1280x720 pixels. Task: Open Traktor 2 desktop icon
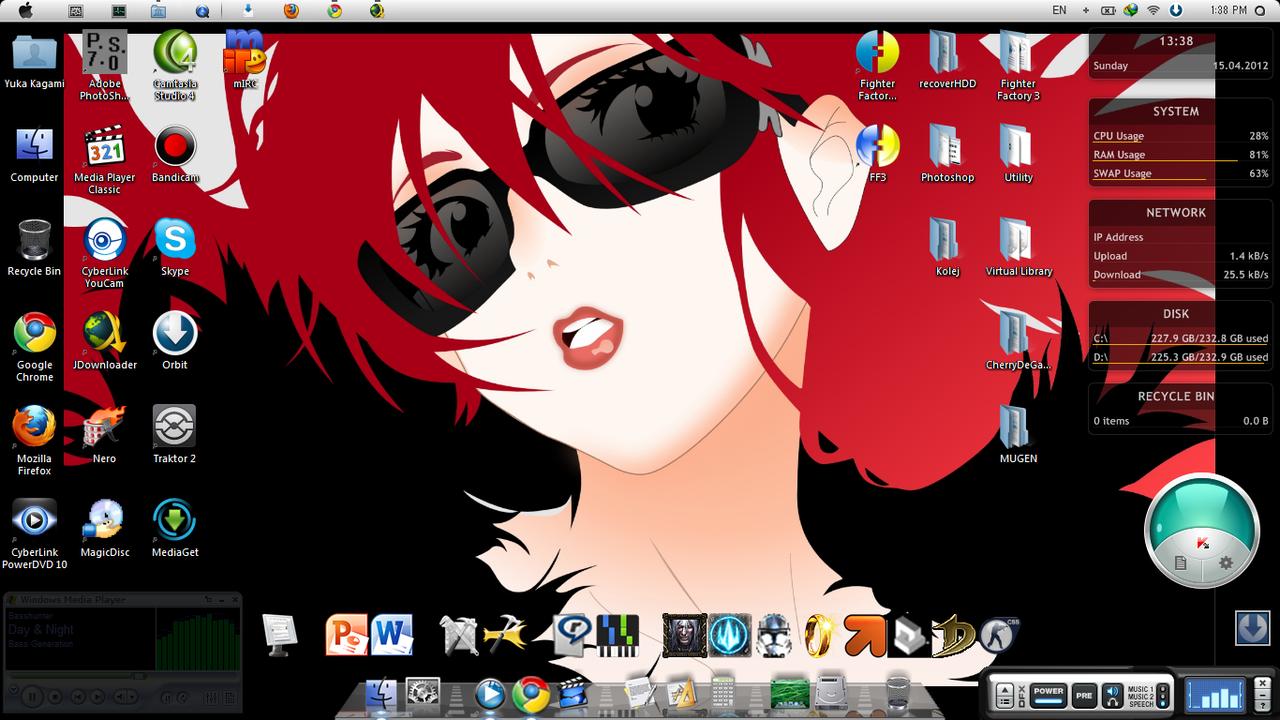pyautogui.click(x=174, y=428)
